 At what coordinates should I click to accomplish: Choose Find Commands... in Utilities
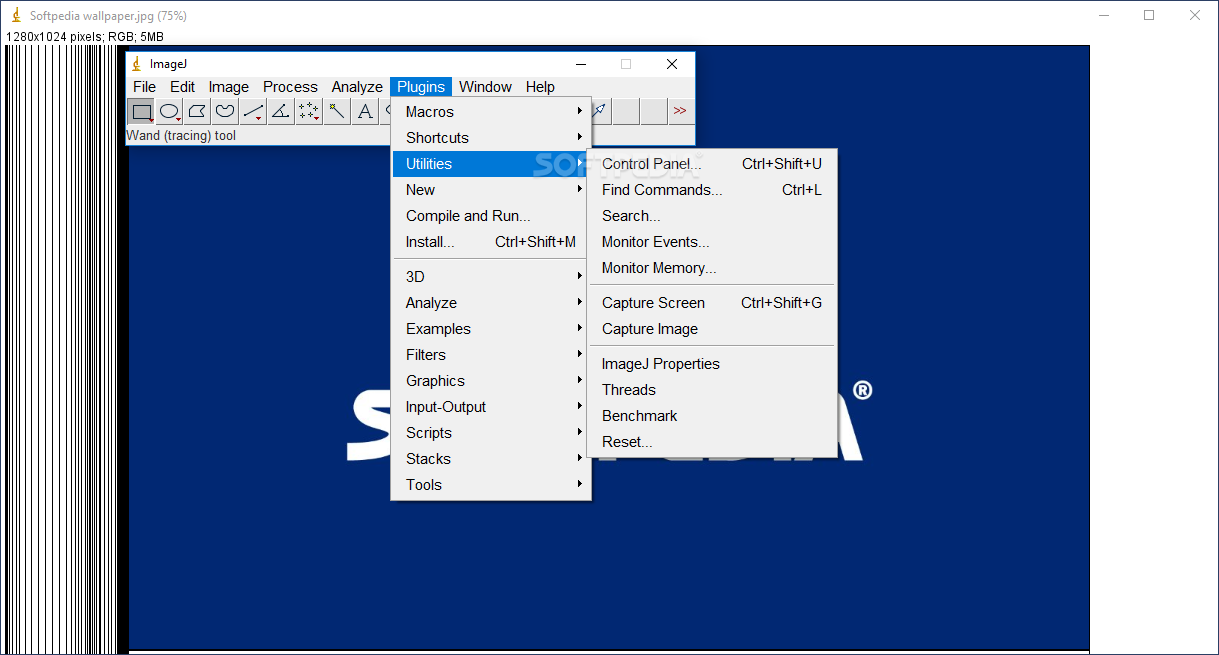click(712, 190)
